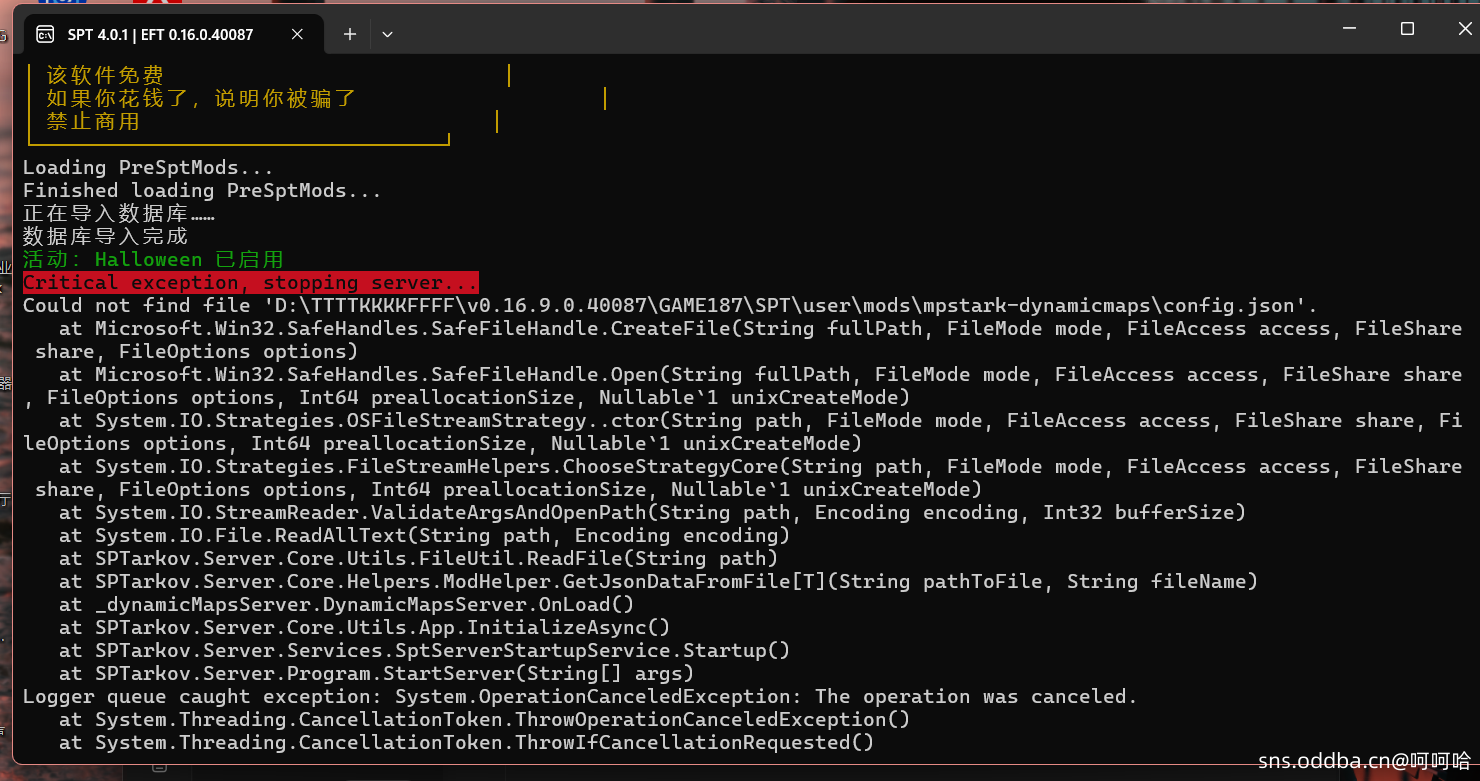Image resolution: width=1480 pixels, height=781 pixels.
Task: Select the SPT 4.0.1 | EFT 0.16.0.40087 tab
Action: (x=160, y=34)
